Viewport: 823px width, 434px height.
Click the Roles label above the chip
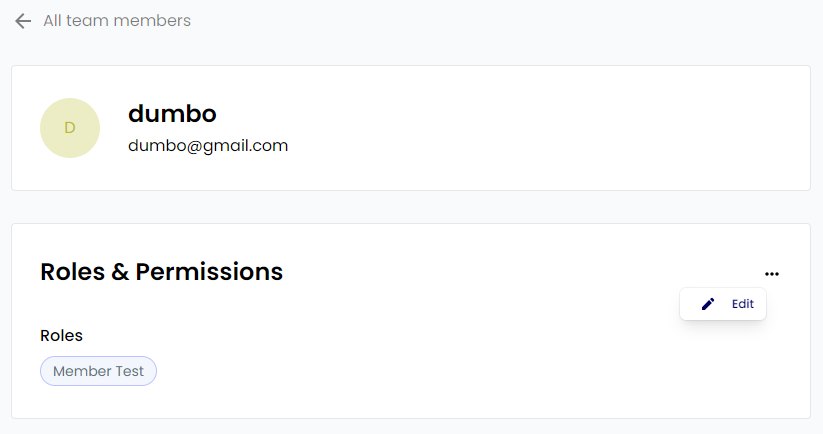(61, 335)
